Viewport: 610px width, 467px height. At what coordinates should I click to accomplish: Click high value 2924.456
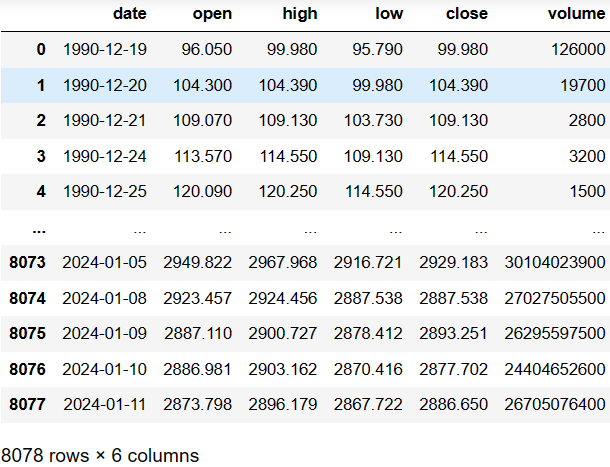tap(283, 298)
